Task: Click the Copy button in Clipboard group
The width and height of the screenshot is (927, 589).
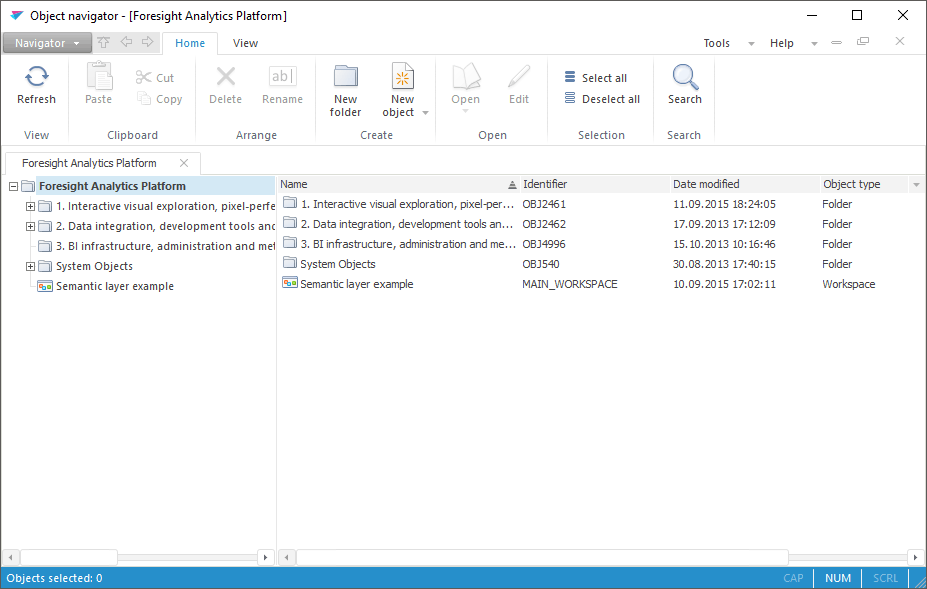Action: (160, 99)
